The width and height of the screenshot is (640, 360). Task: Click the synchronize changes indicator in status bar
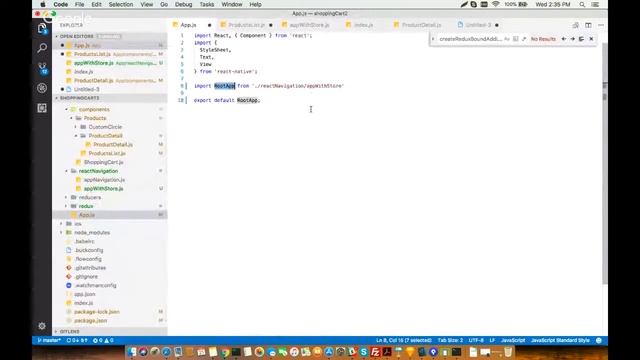click(x=77, y=340)
